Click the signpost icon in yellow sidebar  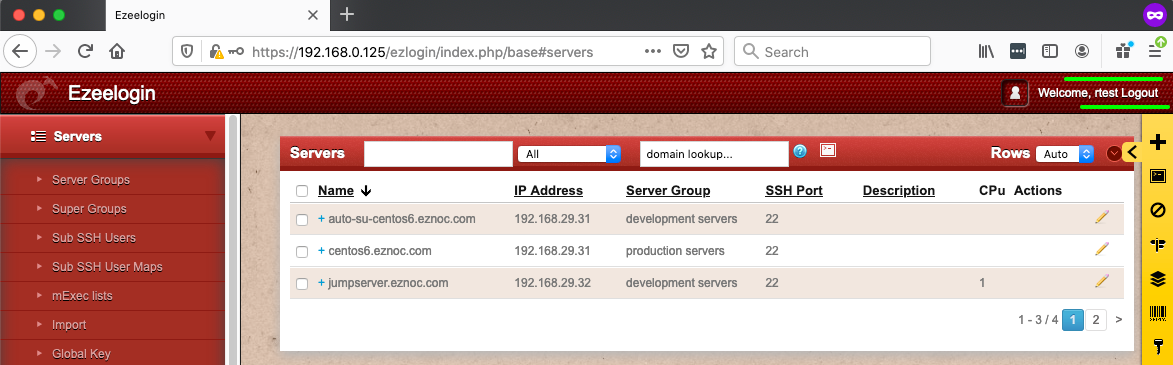pos(1157,244)
